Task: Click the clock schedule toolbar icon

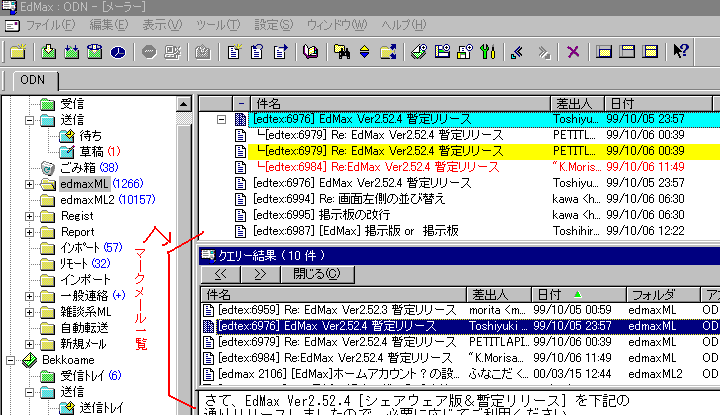Action: coord(118,52)
